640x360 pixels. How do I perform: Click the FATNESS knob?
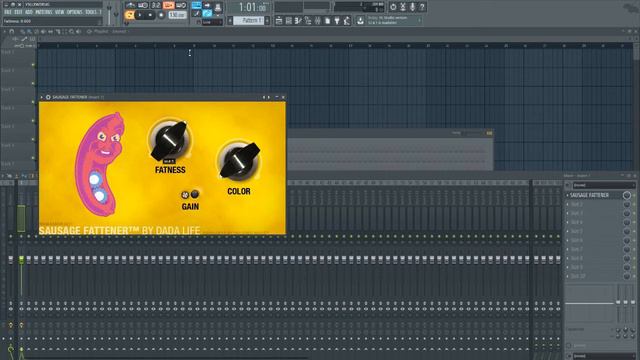click(x=169, y=140)
